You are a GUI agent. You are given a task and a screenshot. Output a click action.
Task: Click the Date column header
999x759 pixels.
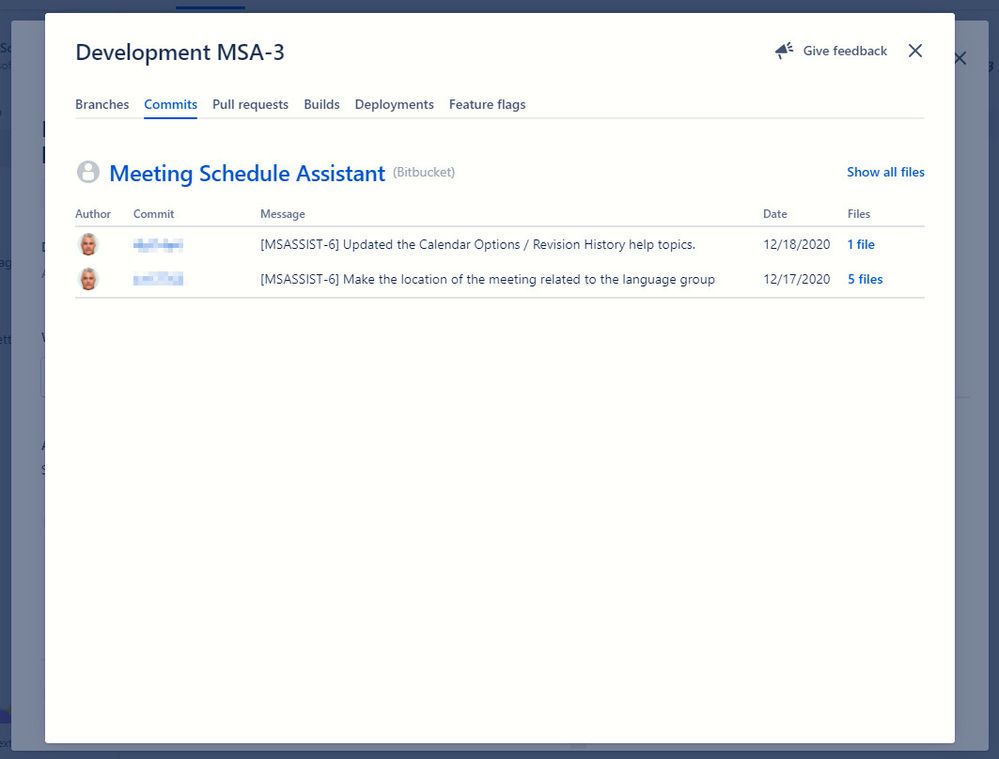point(775,214)
